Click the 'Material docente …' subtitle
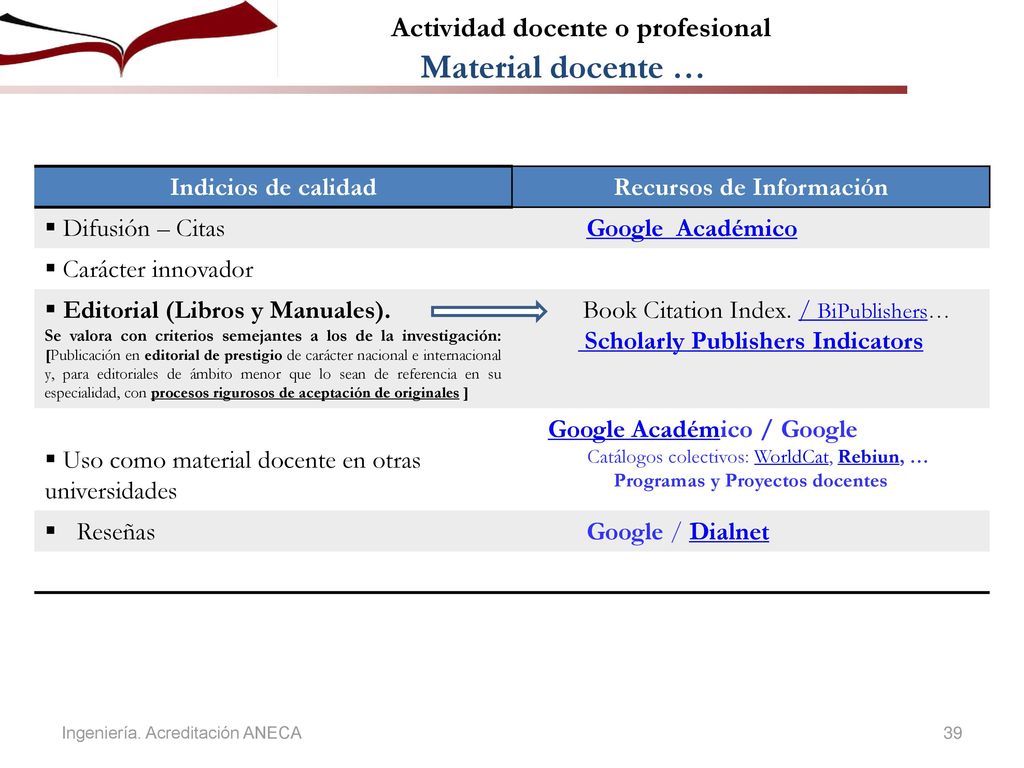The width and height of the screenshot is (1024, 768). (x=562, y=67)
